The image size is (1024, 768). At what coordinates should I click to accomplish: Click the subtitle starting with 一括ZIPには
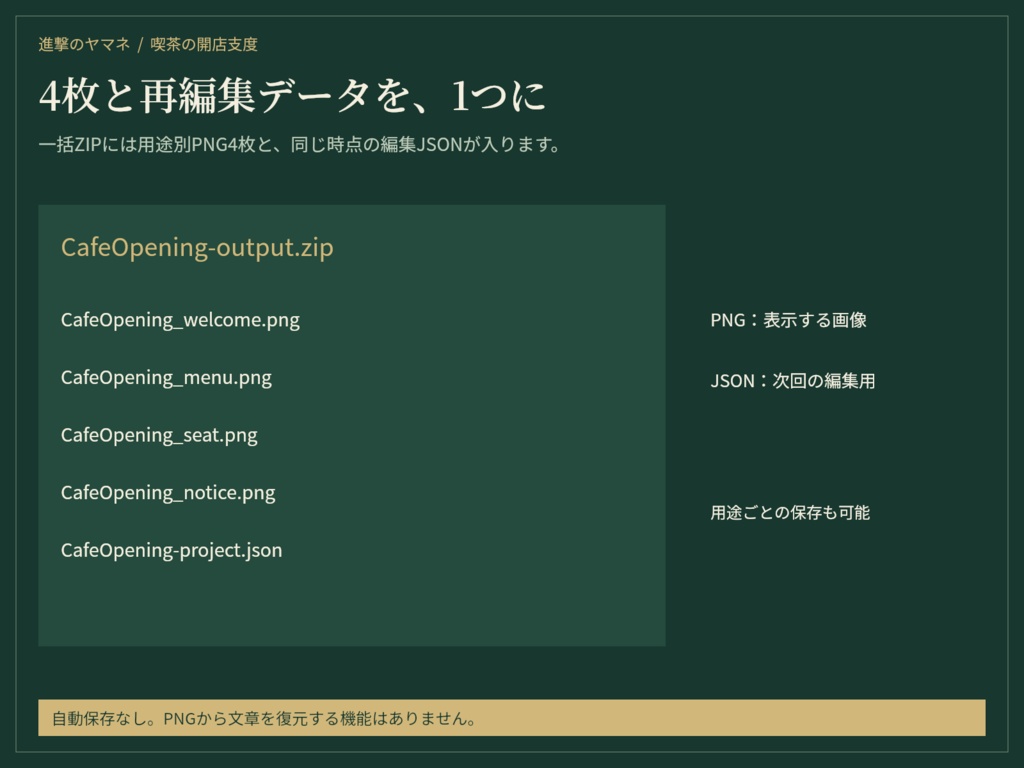(x=300, y=144)
